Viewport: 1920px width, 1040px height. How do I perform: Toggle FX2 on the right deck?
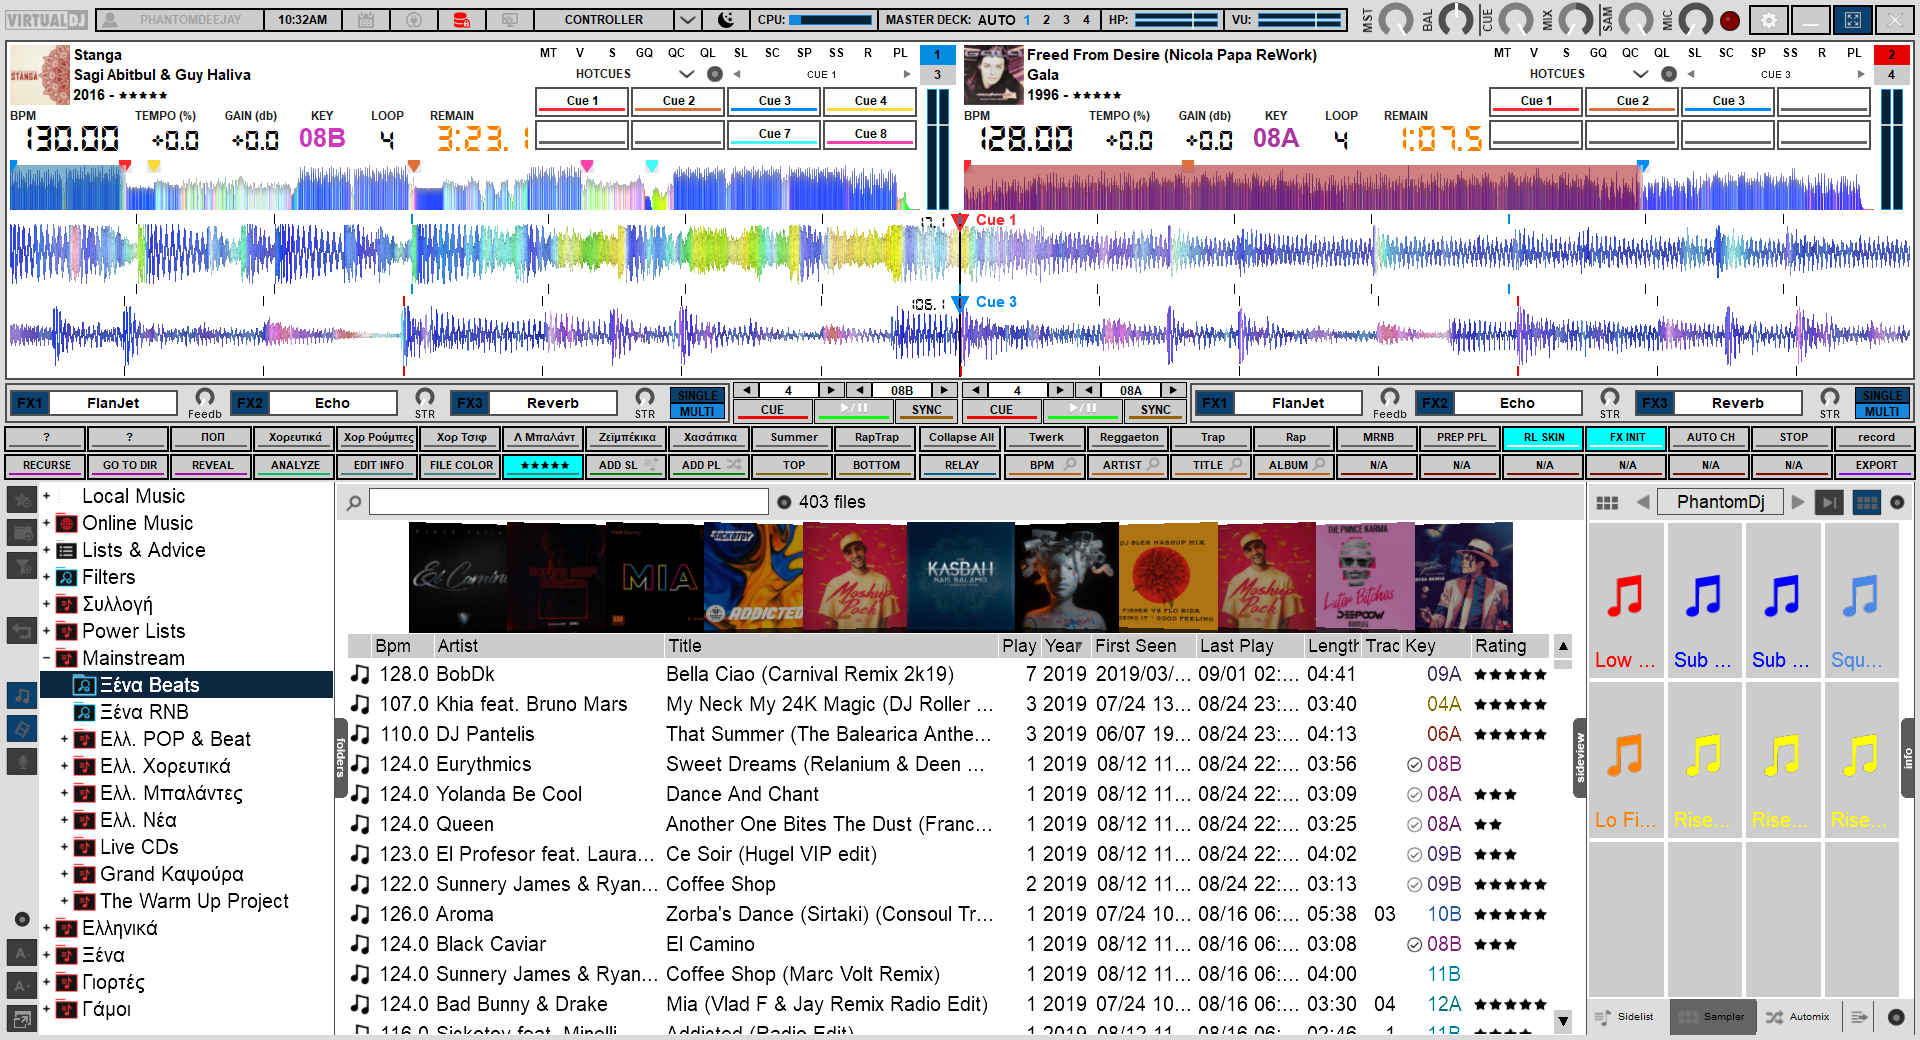1434,403
